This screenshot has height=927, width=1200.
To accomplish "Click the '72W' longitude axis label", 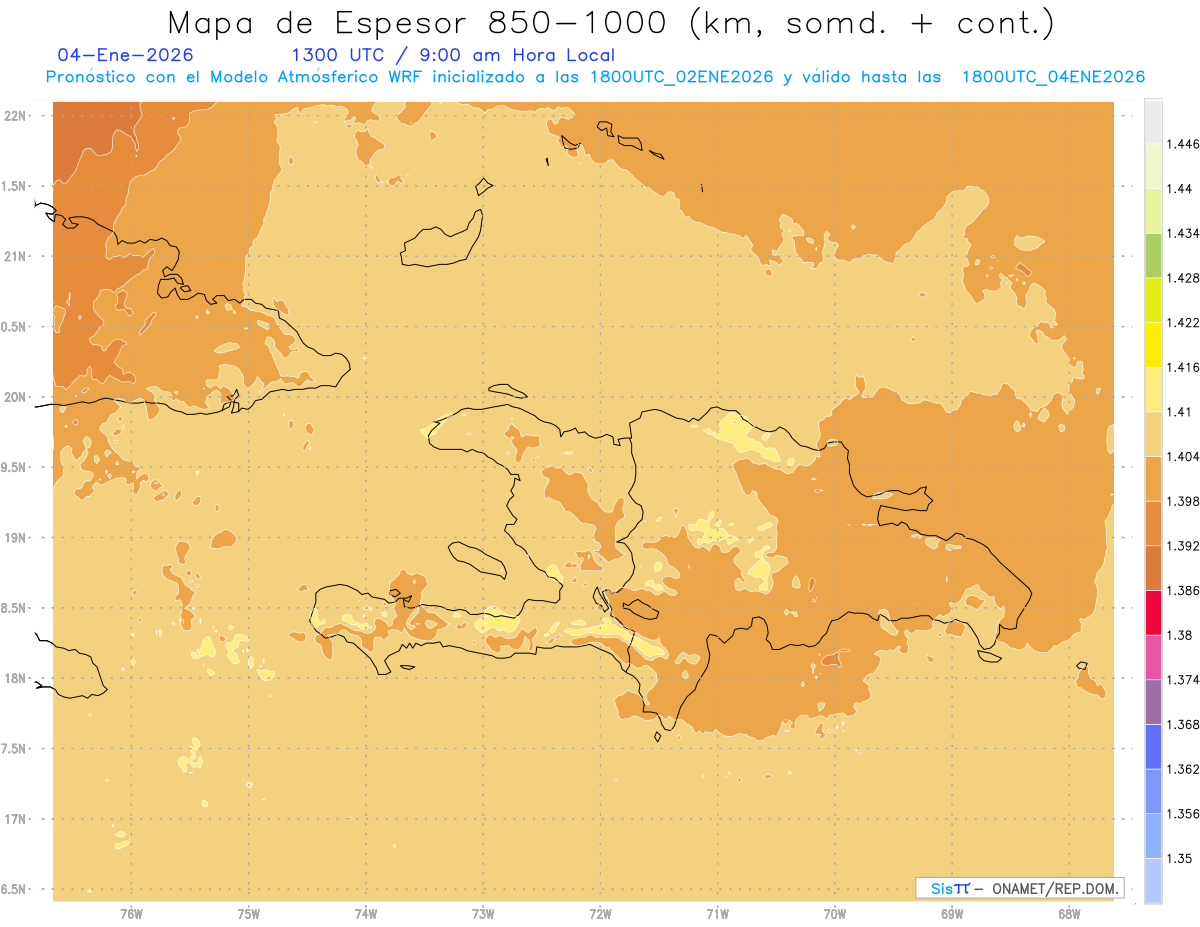I will [x=600, y=915].
